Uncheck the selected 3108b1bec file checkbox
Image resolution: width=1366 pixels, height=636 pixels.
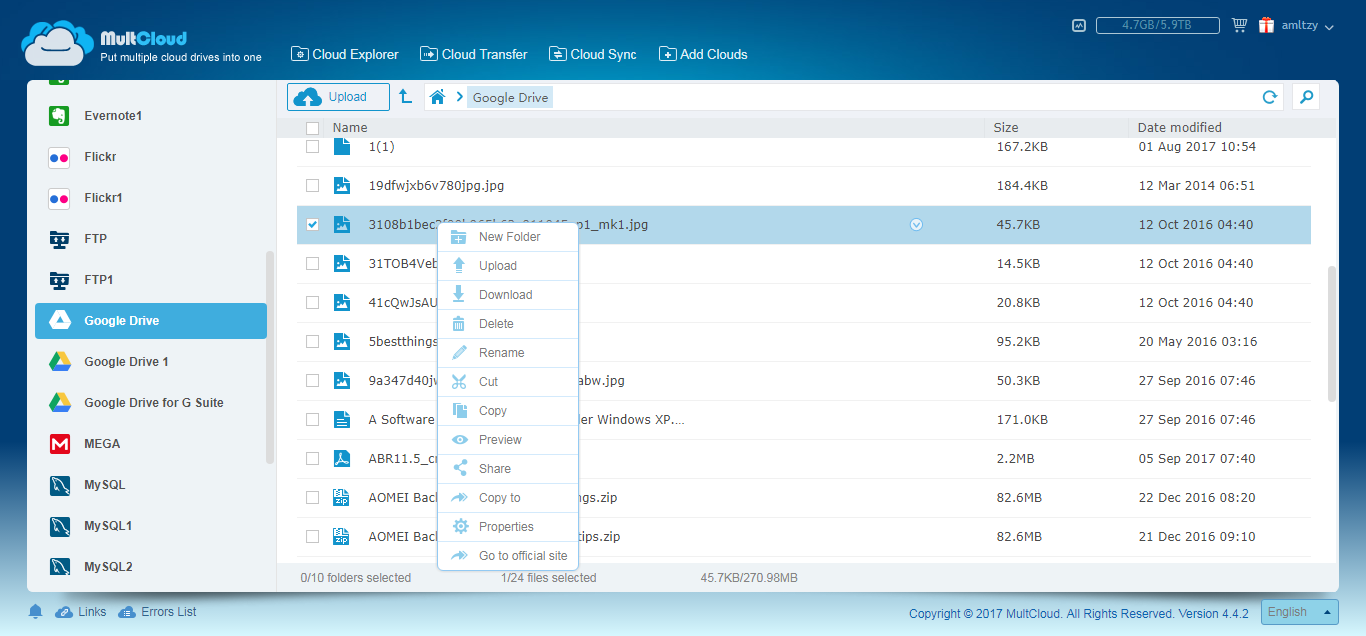click(313, 225)
